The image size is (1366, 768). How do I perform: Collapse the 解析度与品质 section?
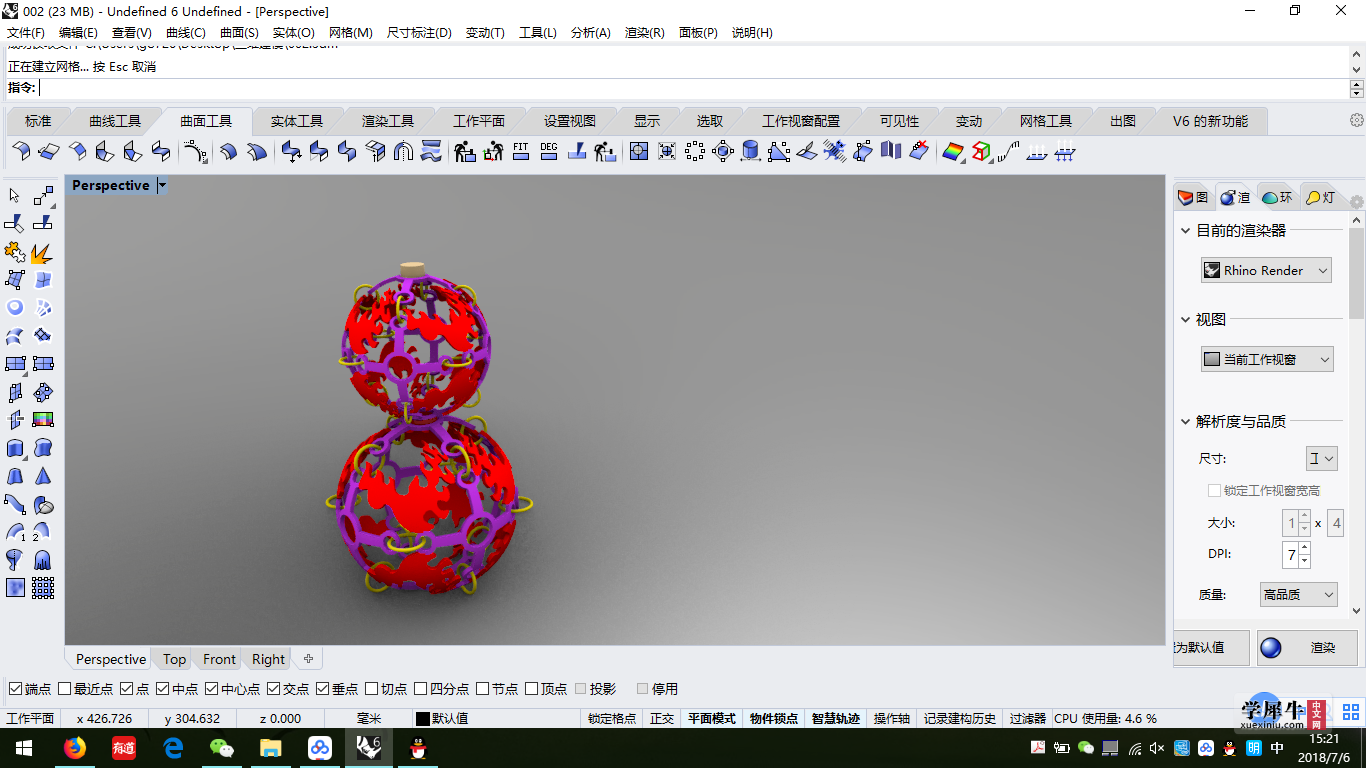coord(1186,421)
